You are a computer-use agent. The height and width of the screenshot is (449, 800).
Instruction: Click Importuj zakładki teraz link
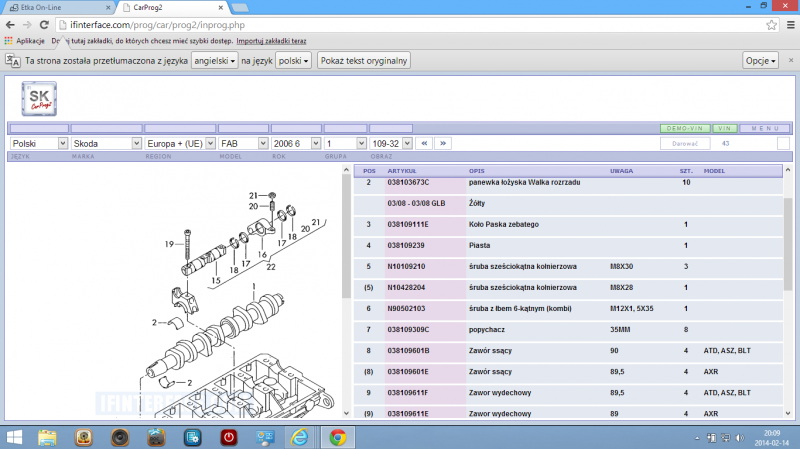(271, 41)
